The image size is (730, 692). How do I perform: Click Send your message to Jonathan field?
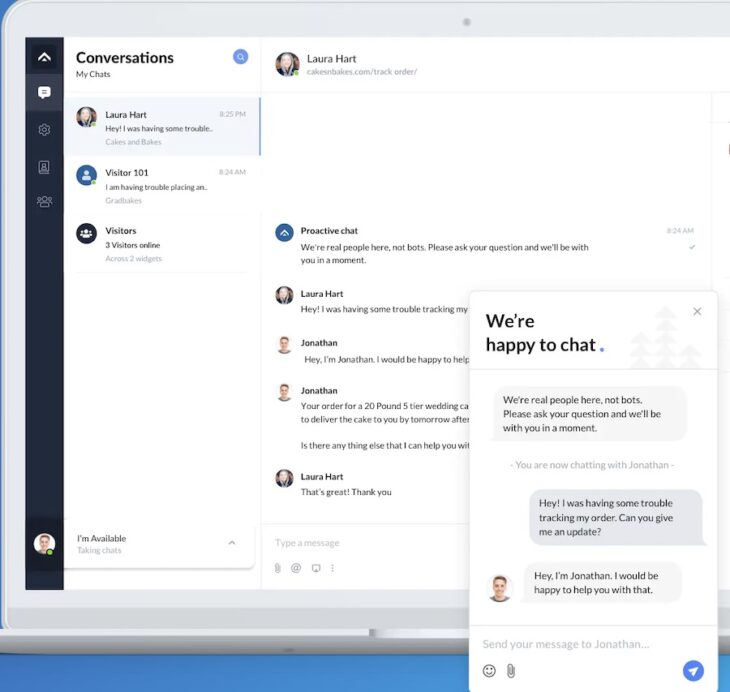click(x=566, y=644)
